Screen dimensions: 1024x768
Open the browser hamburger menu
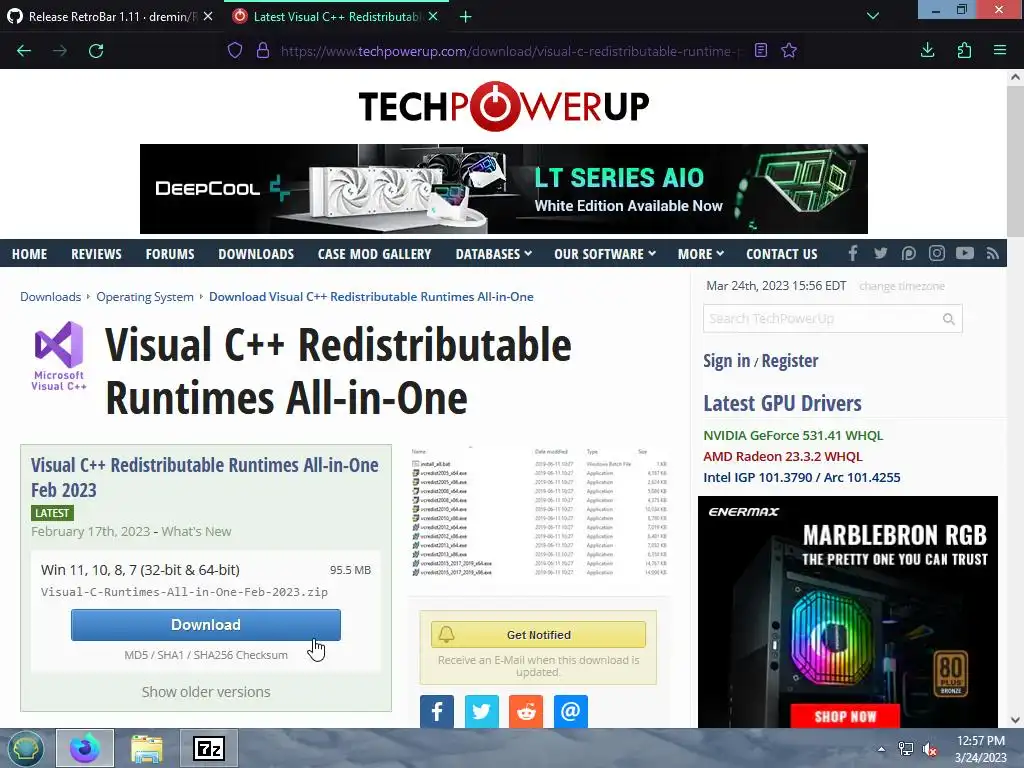click(x=1000, y=50)
